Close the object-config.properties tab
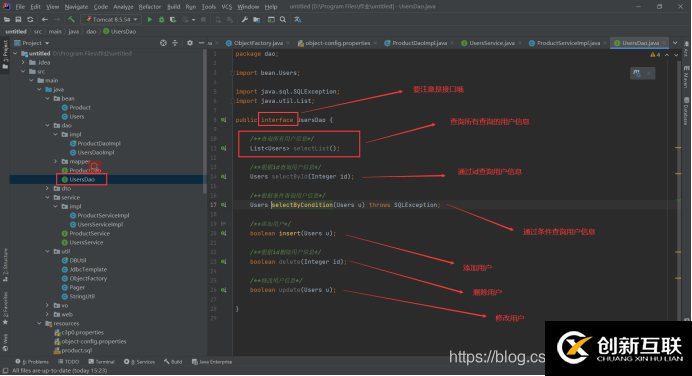The height and width of the screenshot is (376, 692). point(375,43)
